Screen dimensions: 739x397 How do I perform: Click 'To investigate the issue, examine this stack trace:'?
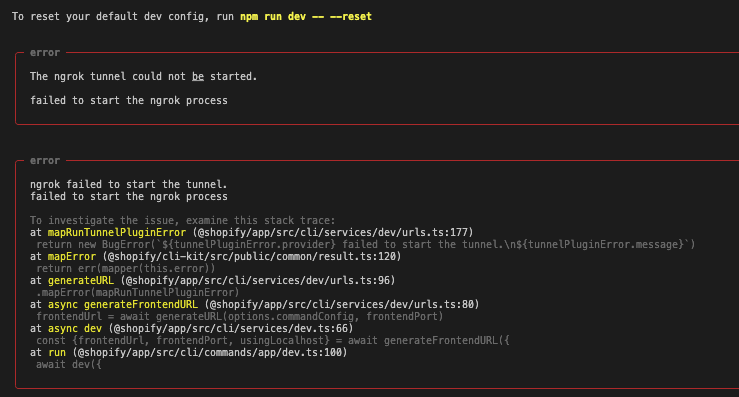point(182,221)
